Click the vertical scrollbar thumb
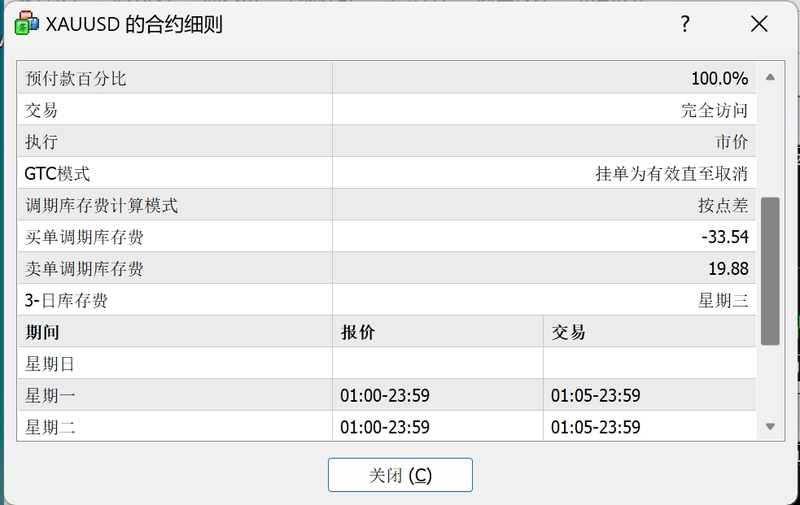Viewport: 800px width, 505px height. 770,270
